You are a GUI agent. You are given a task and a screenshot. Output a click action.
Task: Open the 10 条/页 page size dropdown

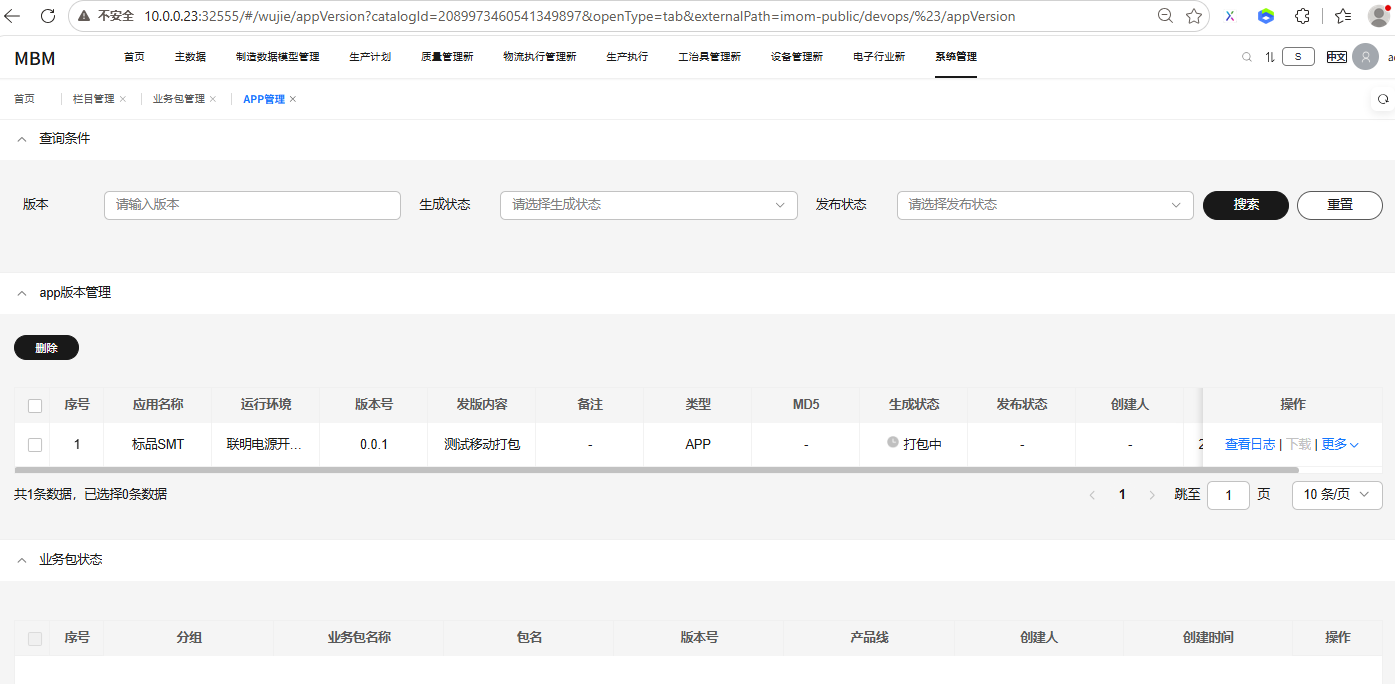[x=1338, y=495]
